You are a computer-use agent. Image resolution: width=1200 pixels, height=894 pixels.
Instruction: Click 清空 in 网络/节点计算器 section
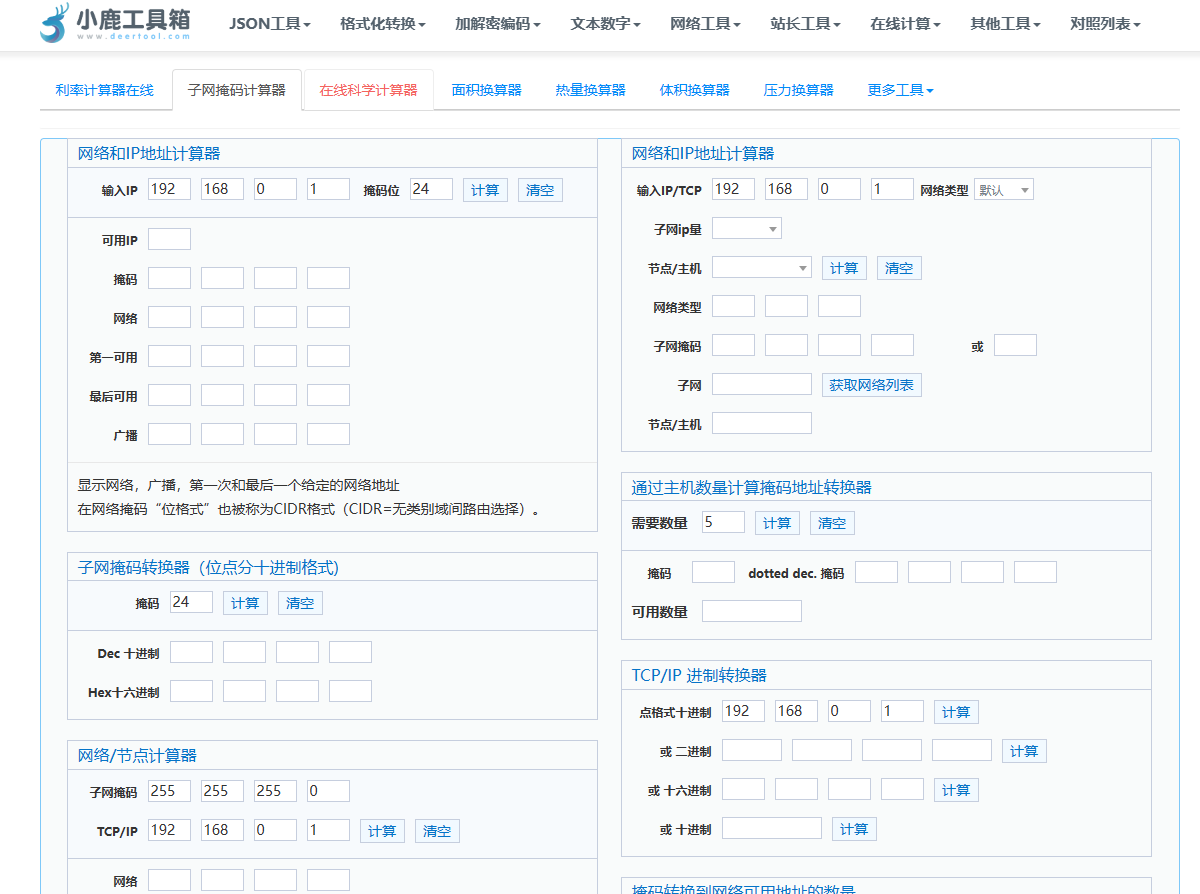[437, 831]
